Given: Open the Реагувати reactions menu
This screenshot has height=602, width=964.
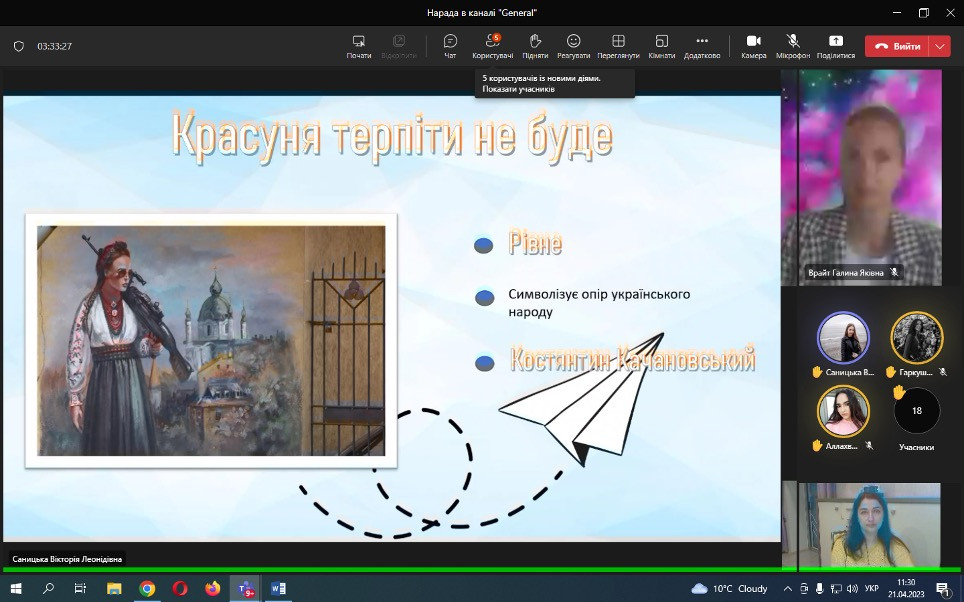Looking at the screenshot, I should [573, 46].
